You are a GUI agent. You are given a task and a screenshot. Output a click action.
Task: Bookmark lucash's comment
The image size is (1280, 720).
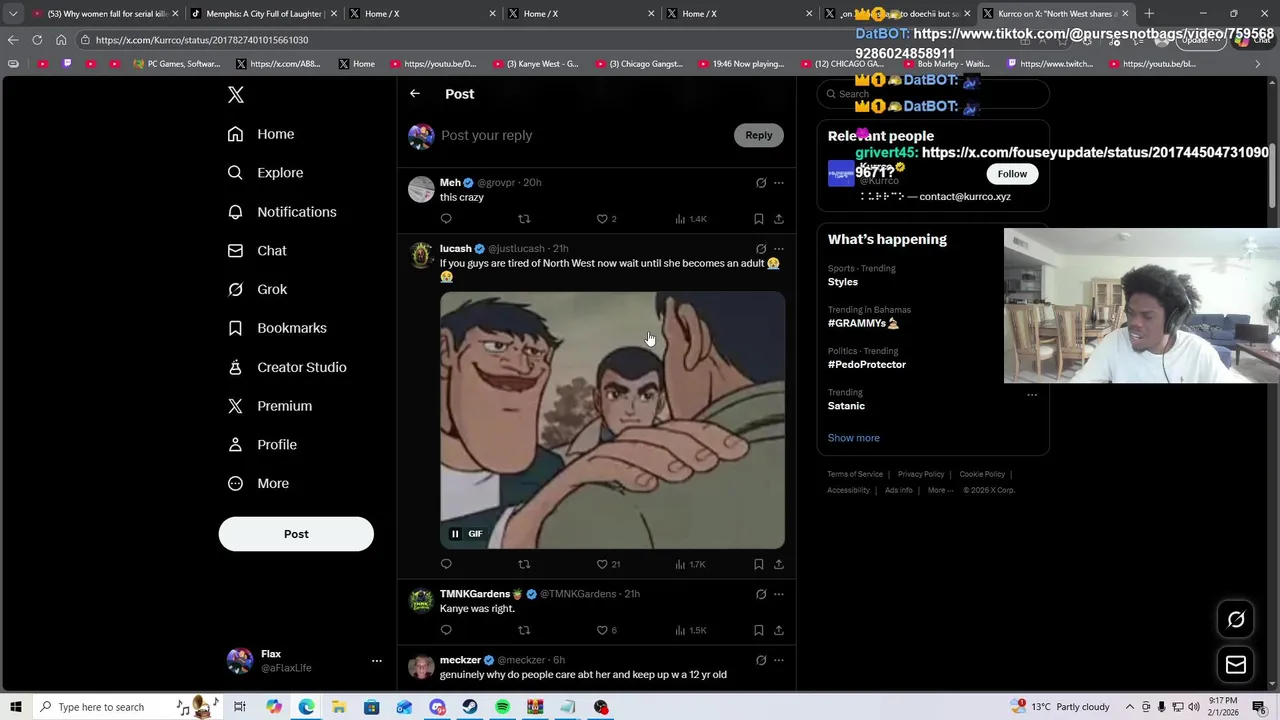[758, 564]
